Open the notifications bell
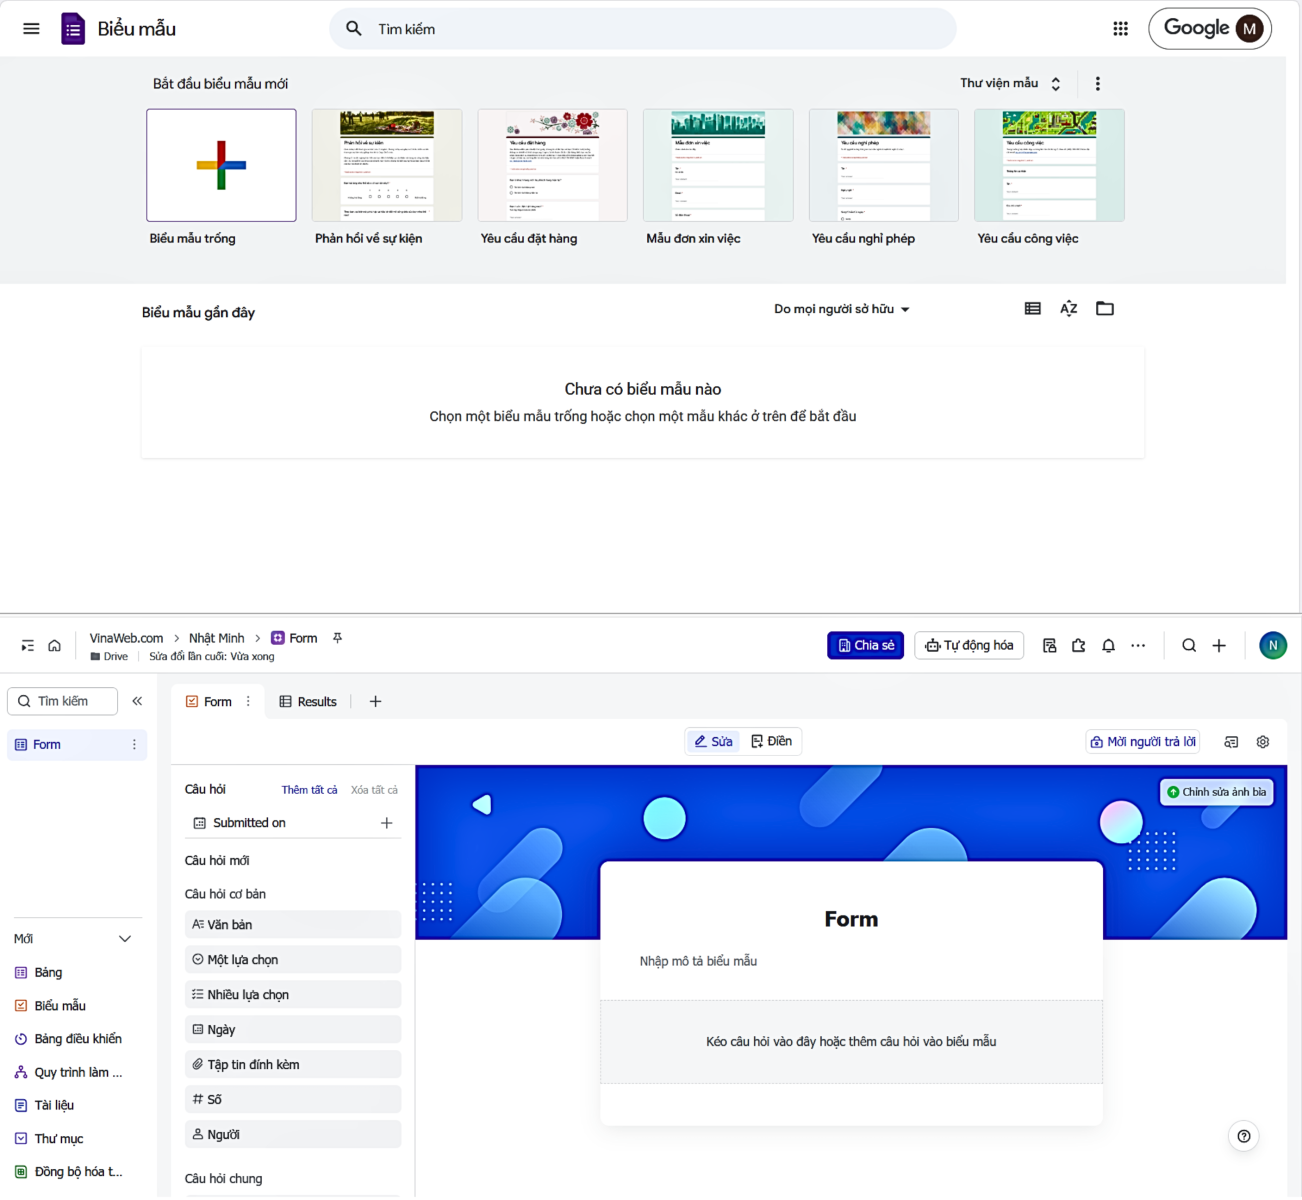The width and height of the screenshot is (1302, 1200). coord(1108,645)
